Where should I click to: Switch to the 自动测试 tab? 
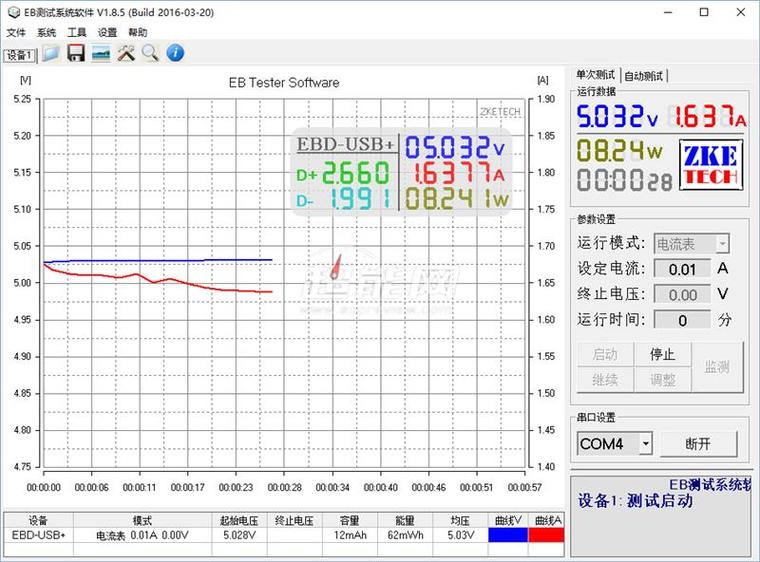643,76
